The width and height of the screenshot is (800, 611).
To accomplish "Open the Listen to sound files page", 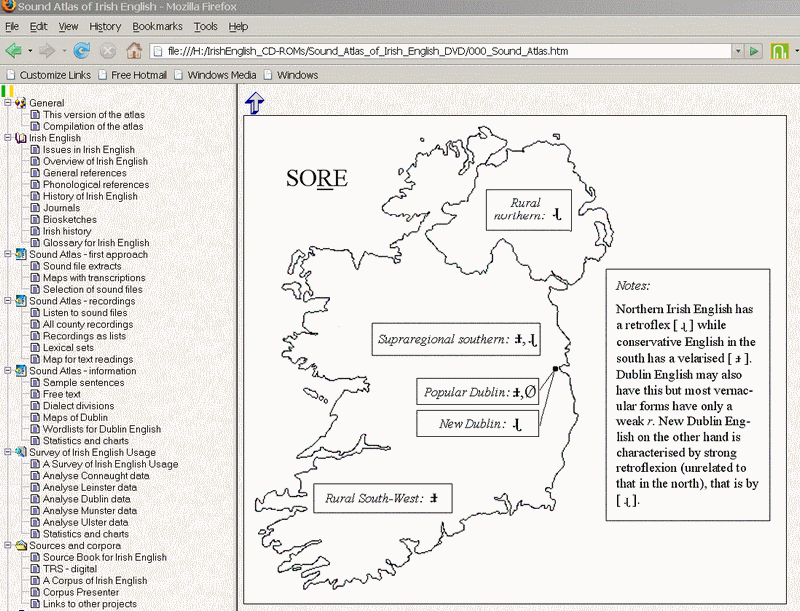I will point(85,313).
